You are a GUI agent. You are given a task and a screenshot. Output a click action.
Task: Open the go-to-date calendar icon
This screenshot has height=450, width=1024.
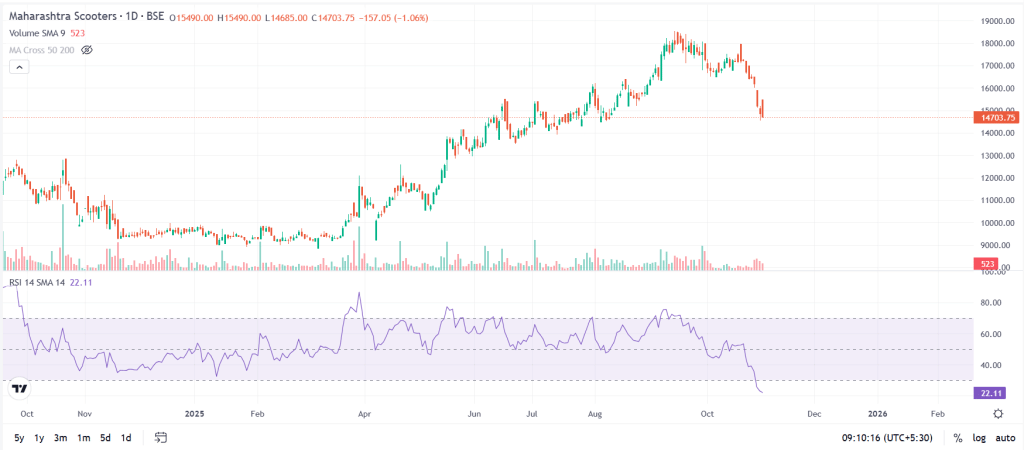161,438
